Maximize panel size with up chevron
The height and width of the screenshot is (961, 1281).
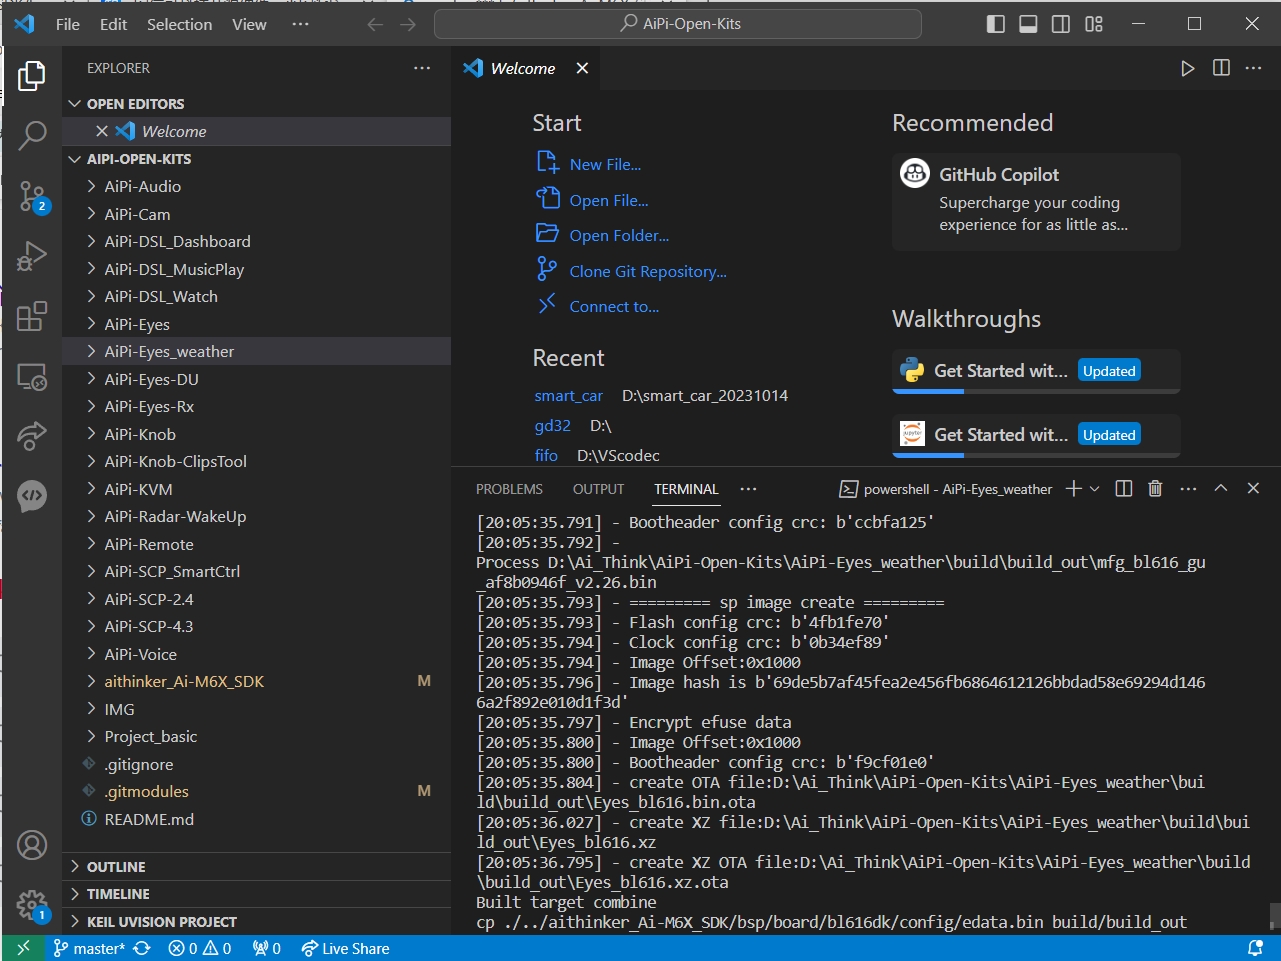point(1221,488)
